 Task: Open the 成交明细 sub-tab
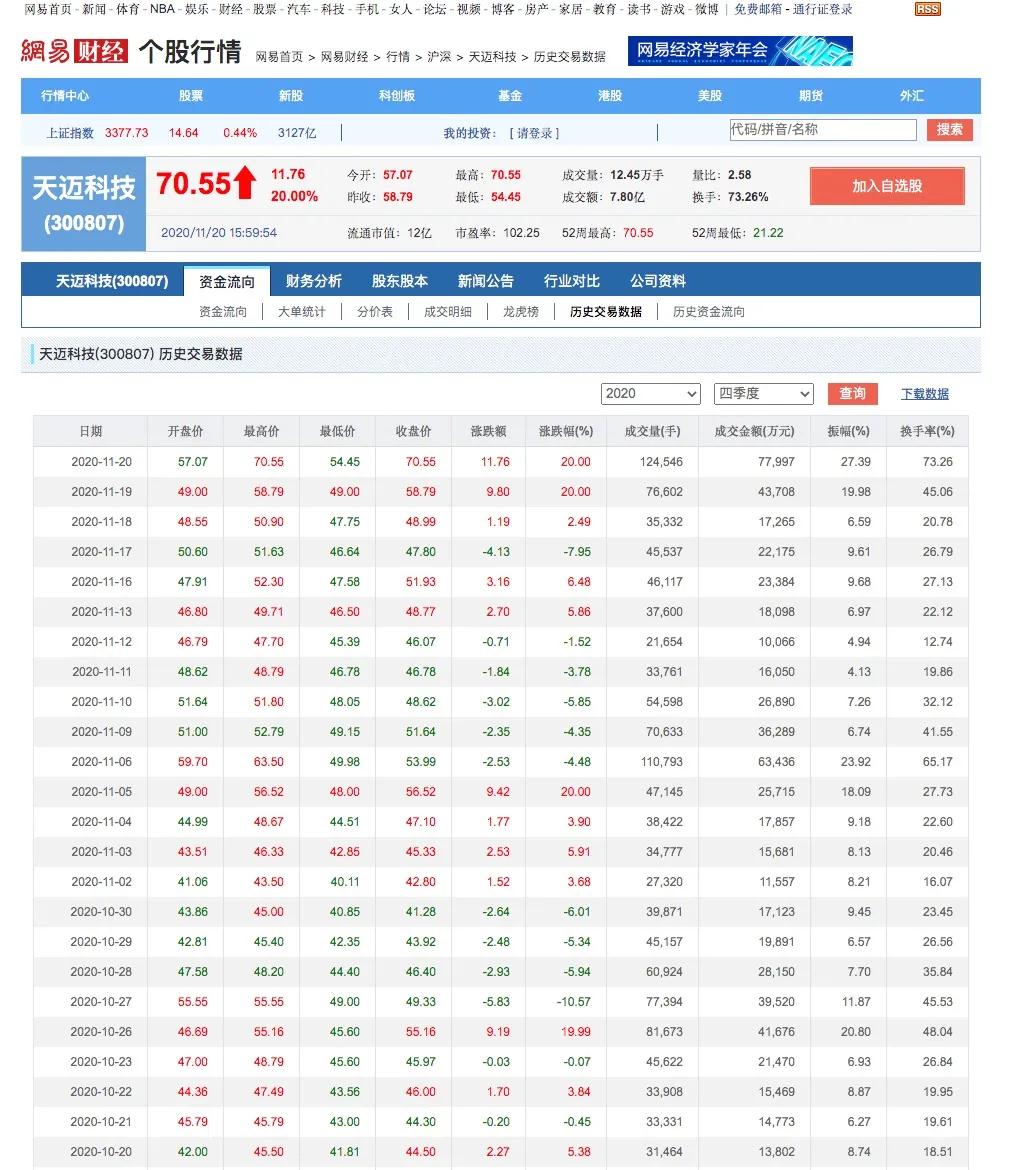[448, 312]
